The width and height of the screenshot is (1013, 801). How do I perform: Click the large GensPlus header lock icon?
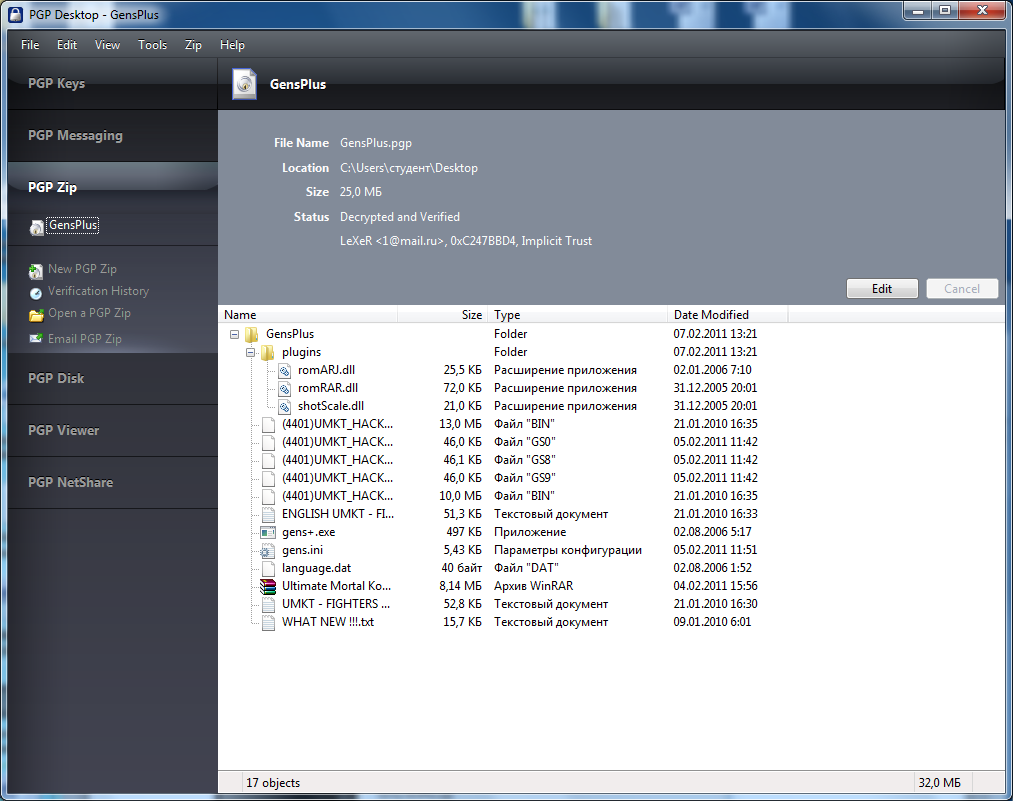245,84
